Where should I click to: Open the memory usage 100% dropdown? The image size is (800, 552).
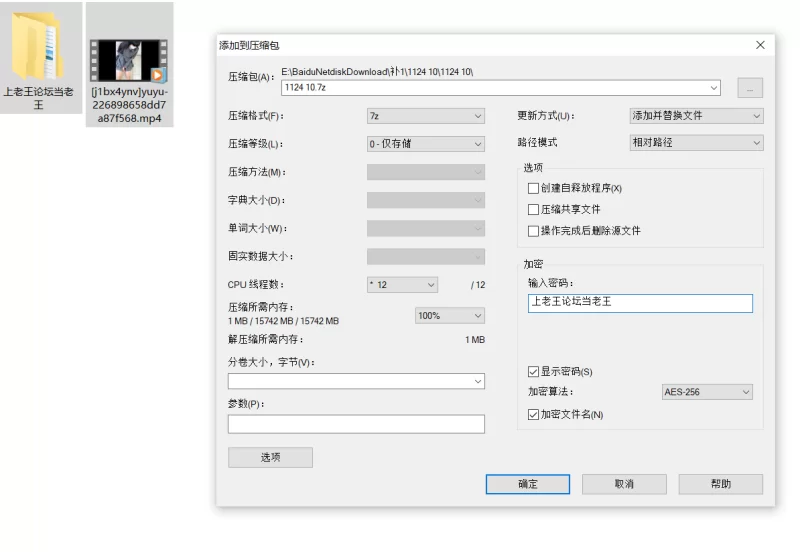pyautogui.click(x=449, y=316)
